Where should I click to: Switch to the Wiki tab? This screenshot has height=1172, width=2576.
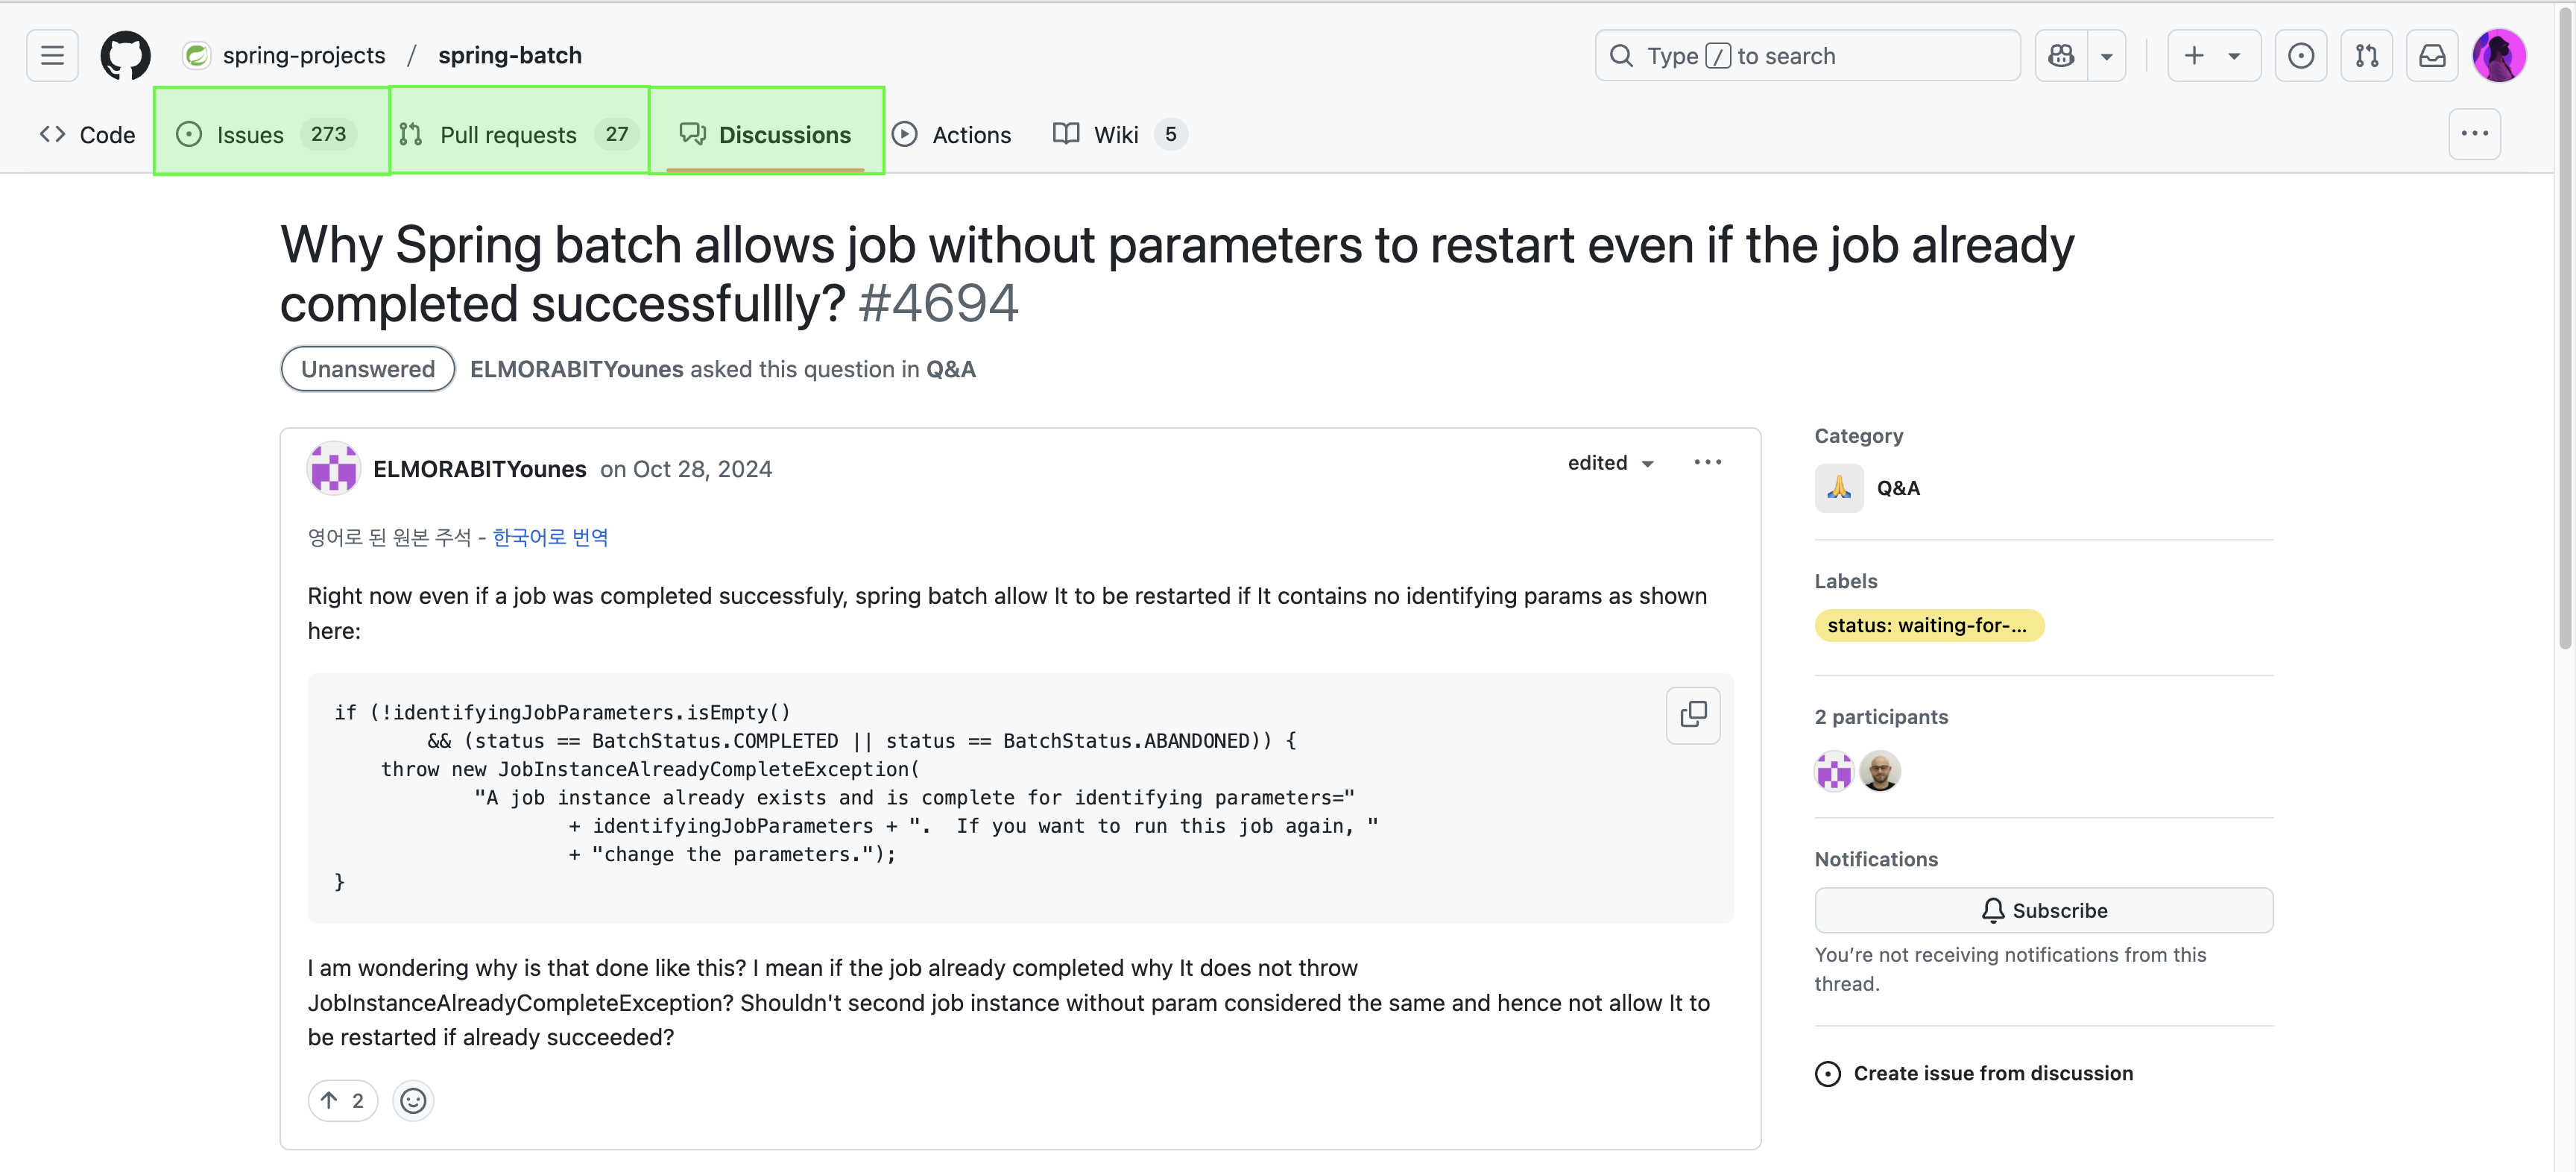(1120, 134)
